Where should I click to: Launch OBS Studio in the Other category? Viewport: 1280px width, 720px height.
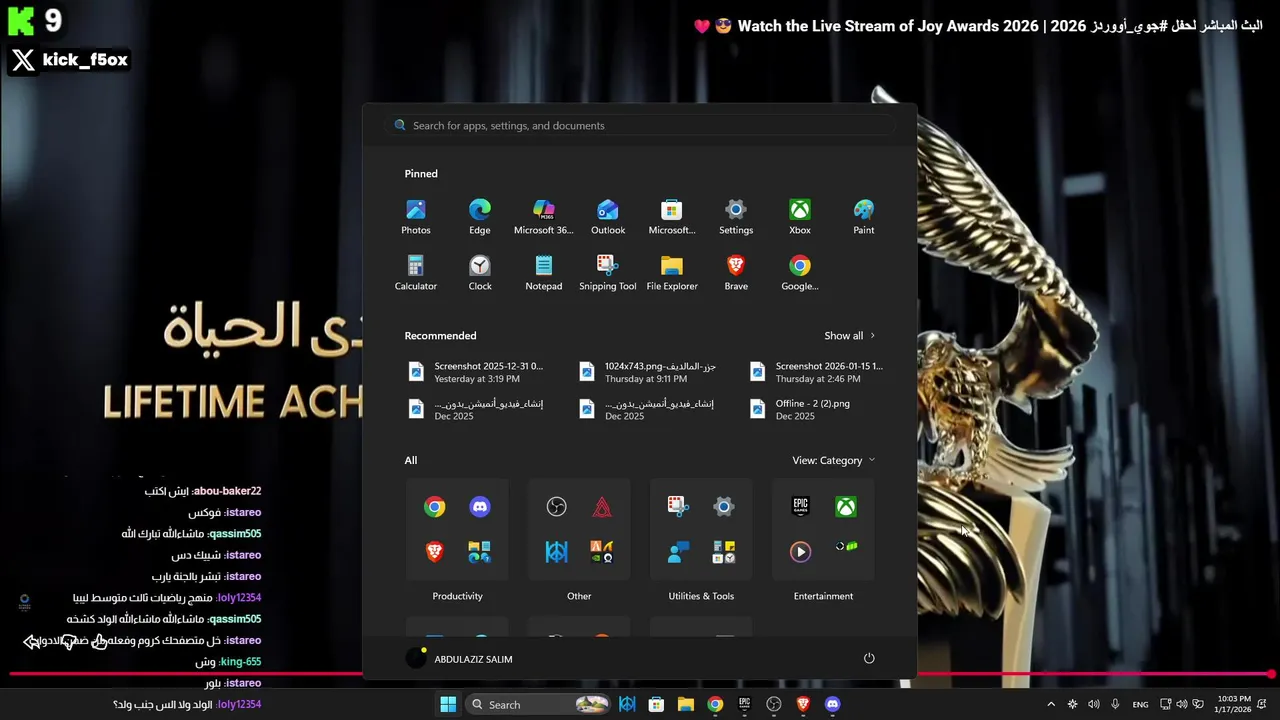tap(557, 507)
